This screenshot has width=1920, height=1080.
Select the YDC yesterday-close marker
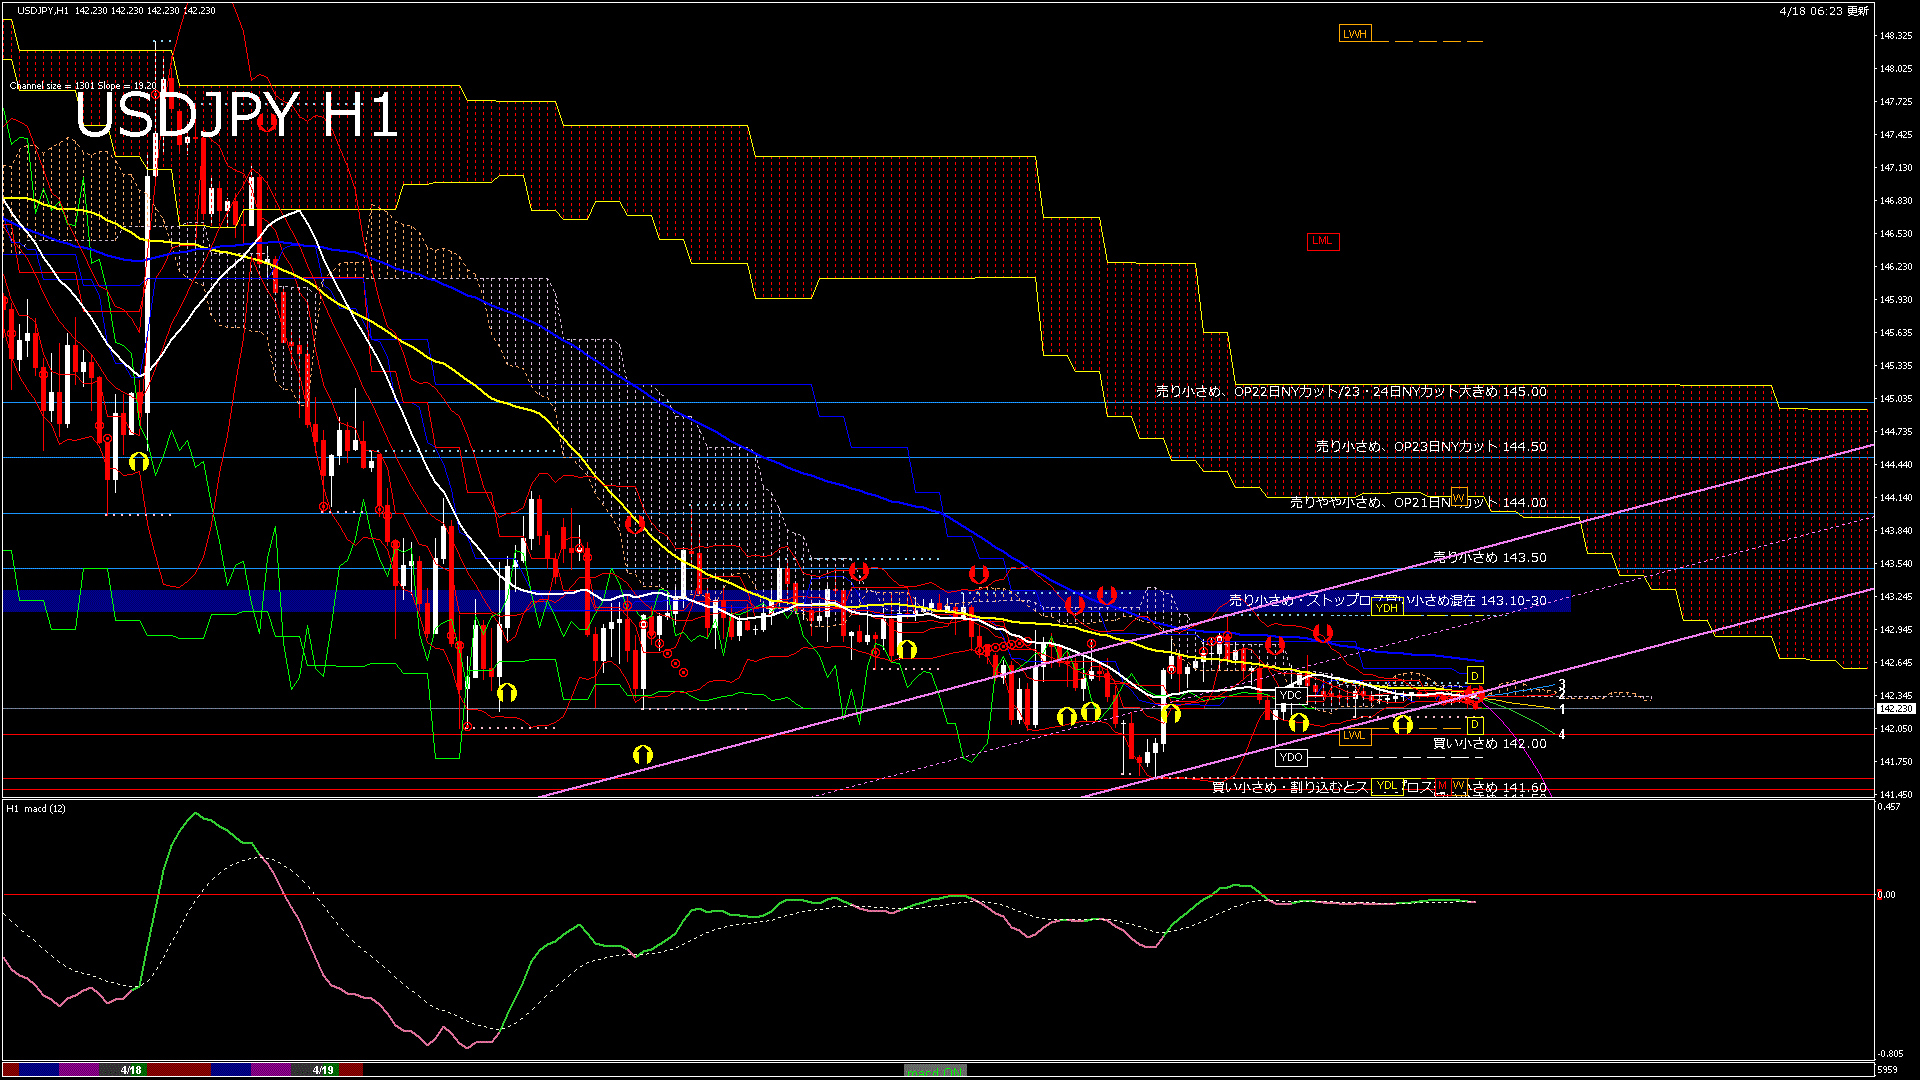(1291, 695)
